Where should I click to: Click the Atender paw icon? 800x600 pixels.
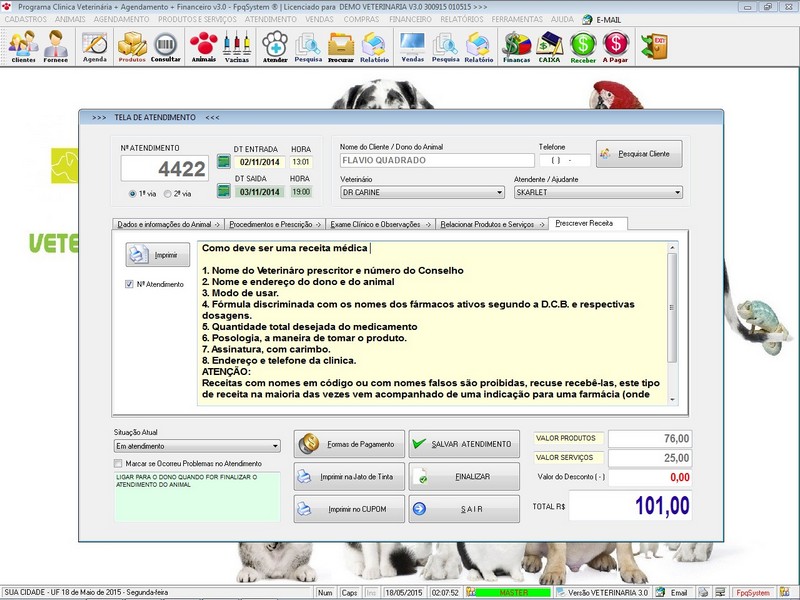(275, 46)
